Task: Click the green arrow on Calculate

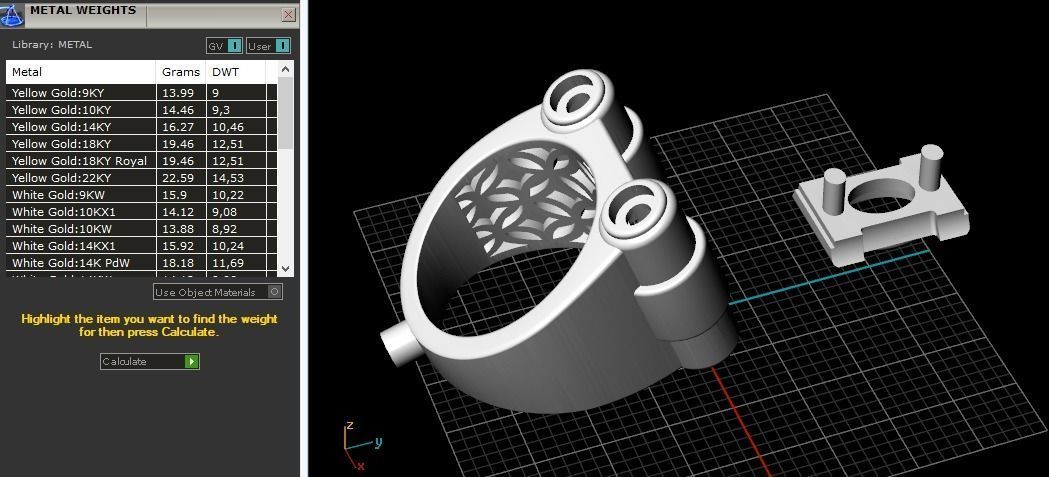Action: (191, 361)
